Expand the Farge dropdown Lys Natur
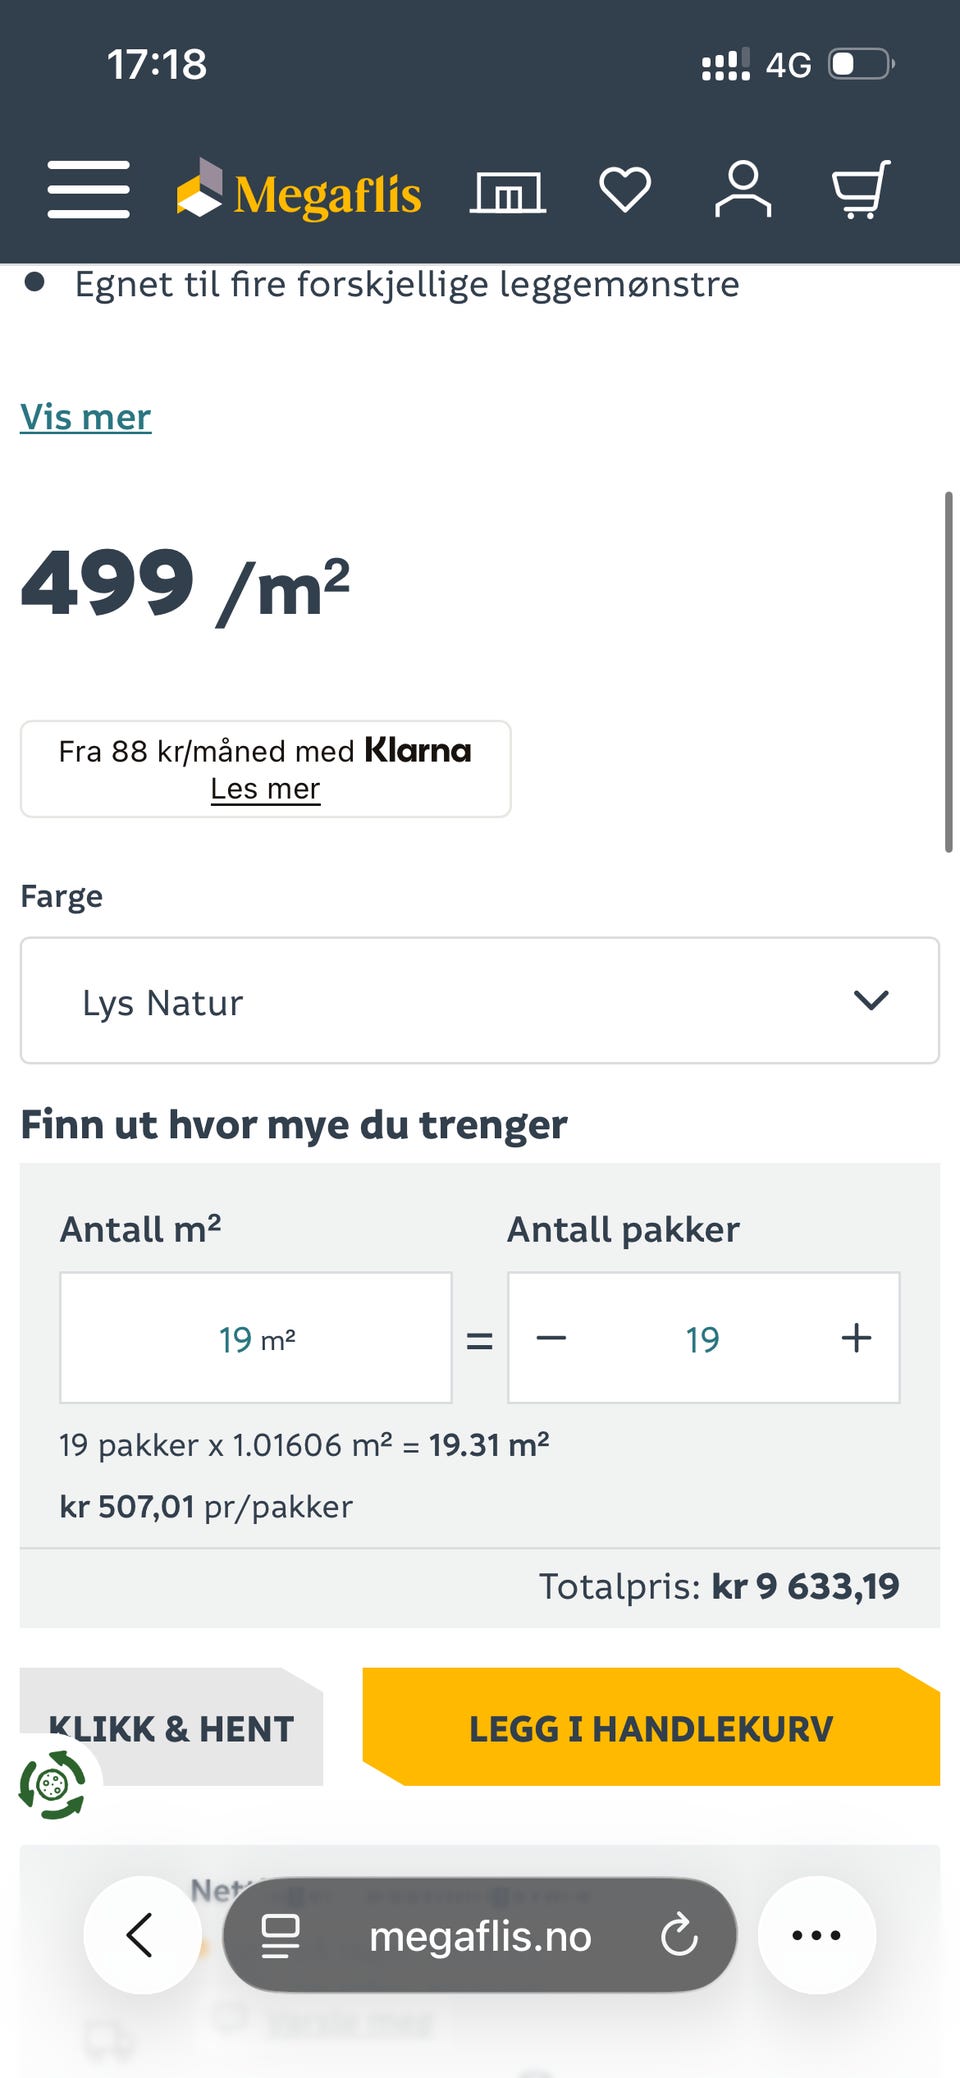The width and height of the screenshot is (960, 2078). pyautogui.click(x=480, y=1001)
